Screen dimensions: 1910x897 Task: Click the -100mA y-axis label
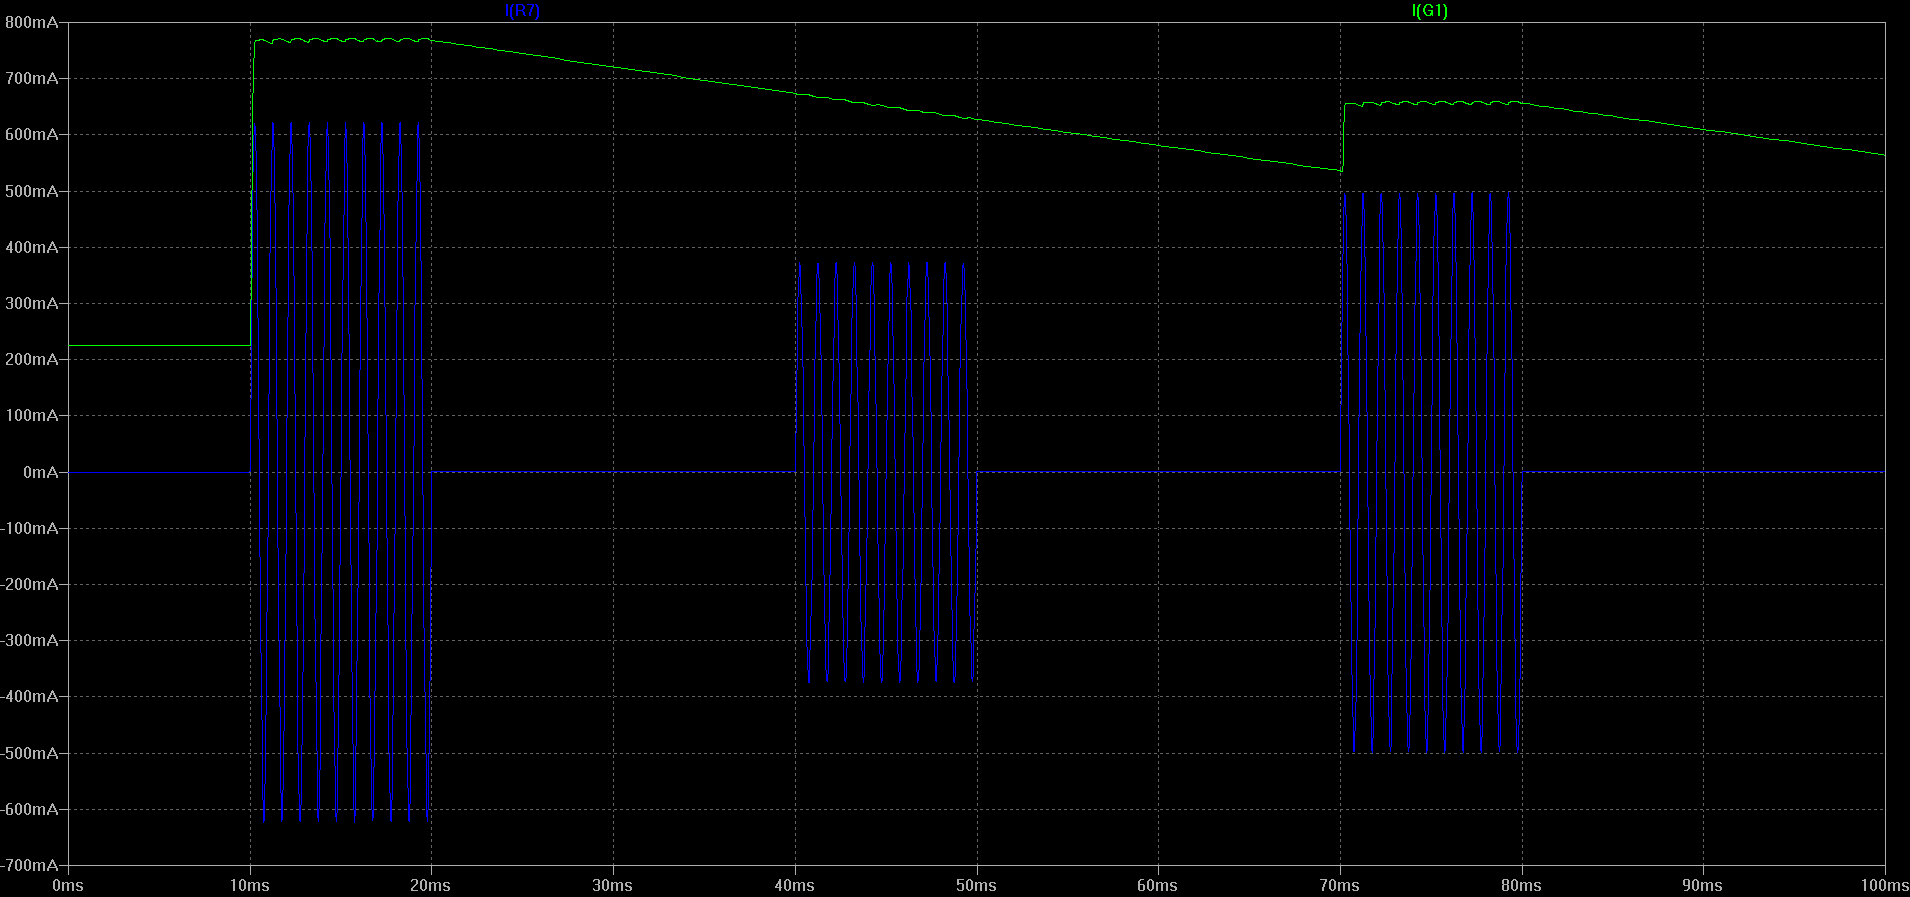tap(30, 528)
